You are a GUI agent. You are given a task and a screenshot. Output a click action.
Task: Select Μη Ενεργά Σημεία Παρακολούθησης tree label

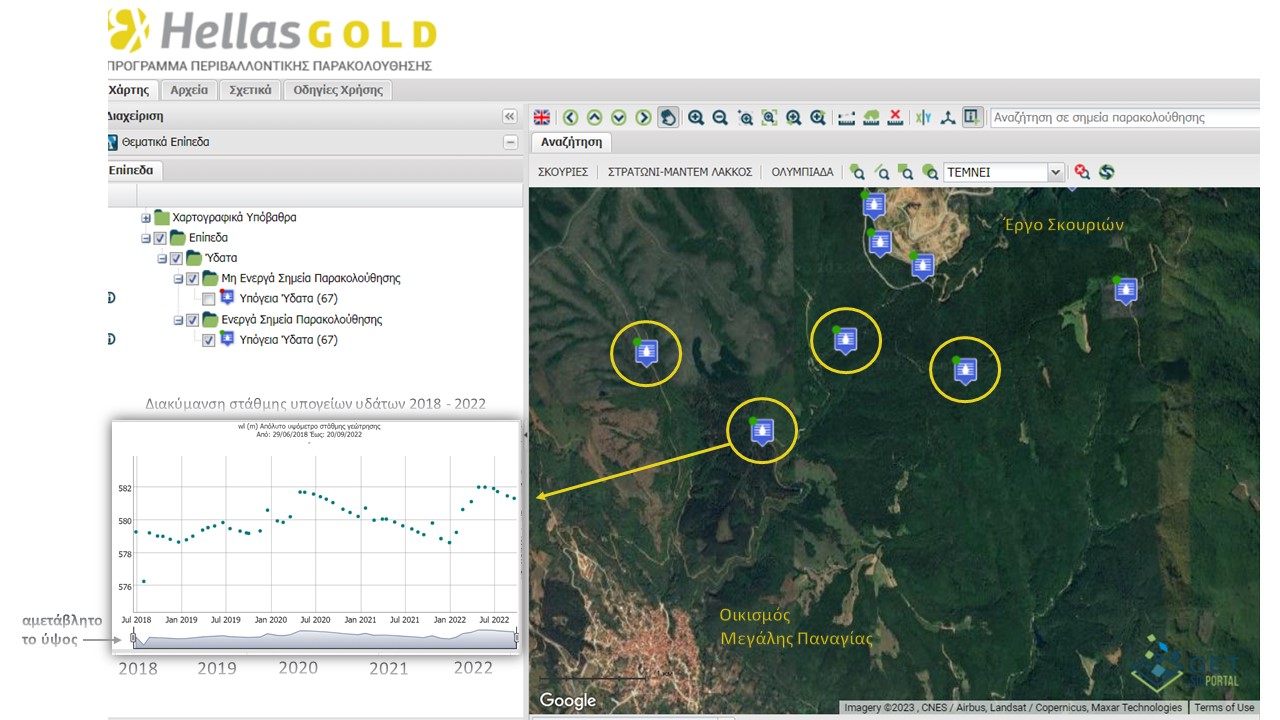pyautogui.click(x=311, y=279)
